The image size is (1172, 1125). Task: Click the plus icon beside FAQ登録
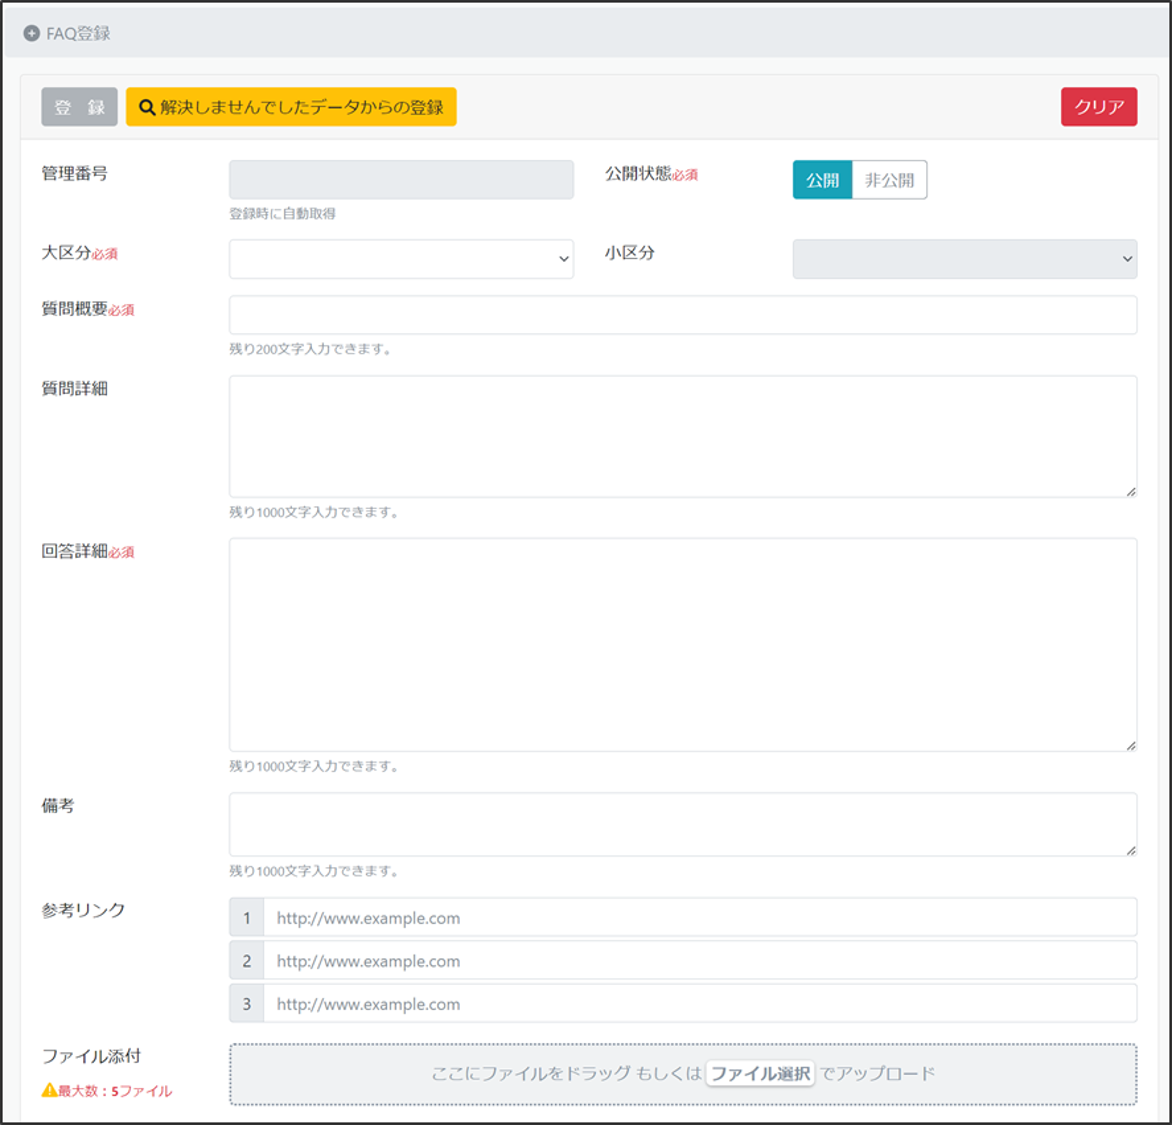coord(31,34)
